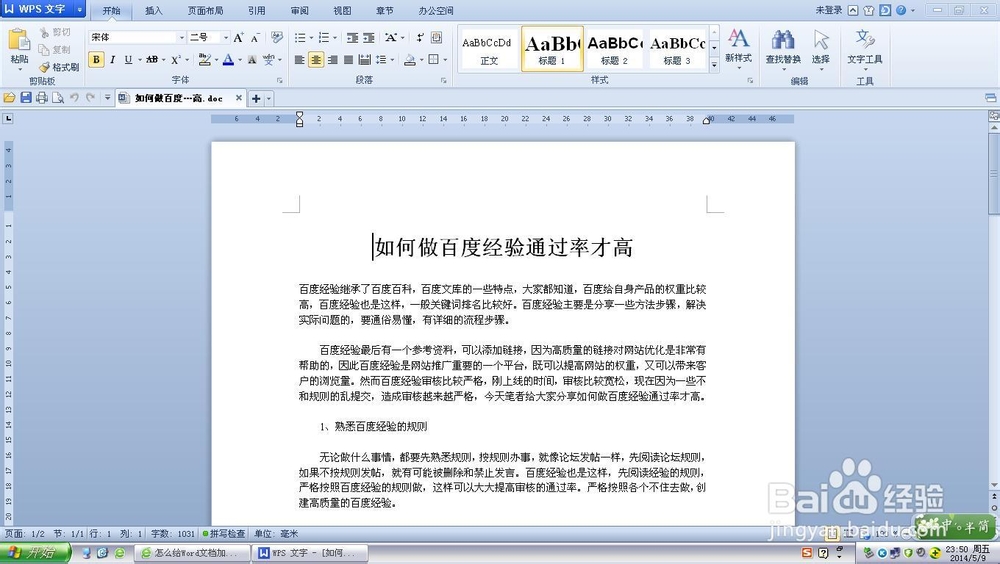Click the increase indent icon

click(369, 38)
